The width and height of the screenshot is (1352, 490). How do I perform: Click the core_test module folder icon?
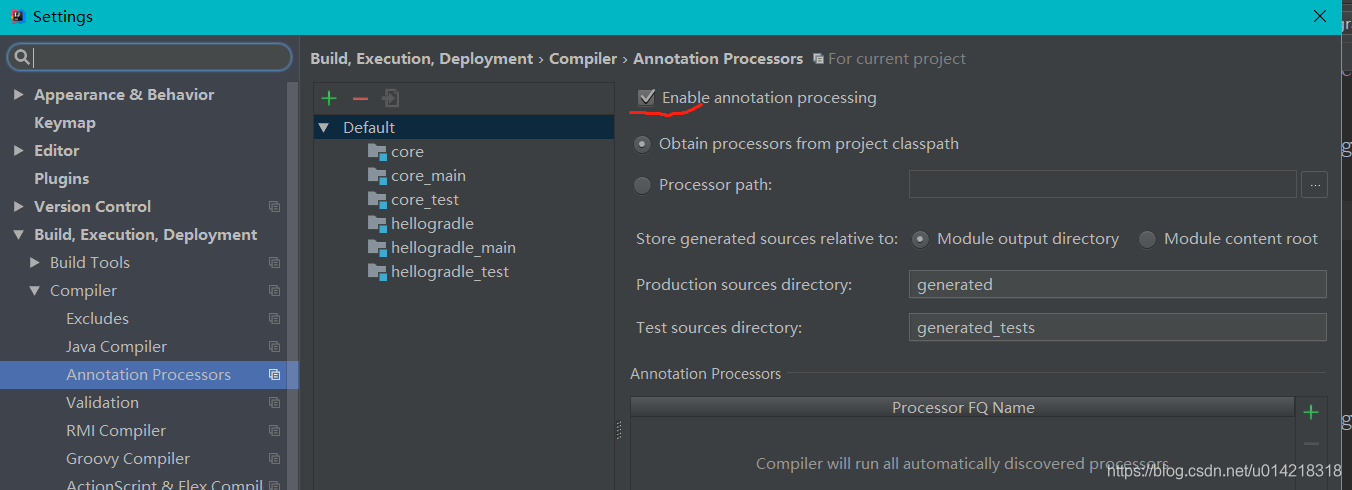coord(377,199)
